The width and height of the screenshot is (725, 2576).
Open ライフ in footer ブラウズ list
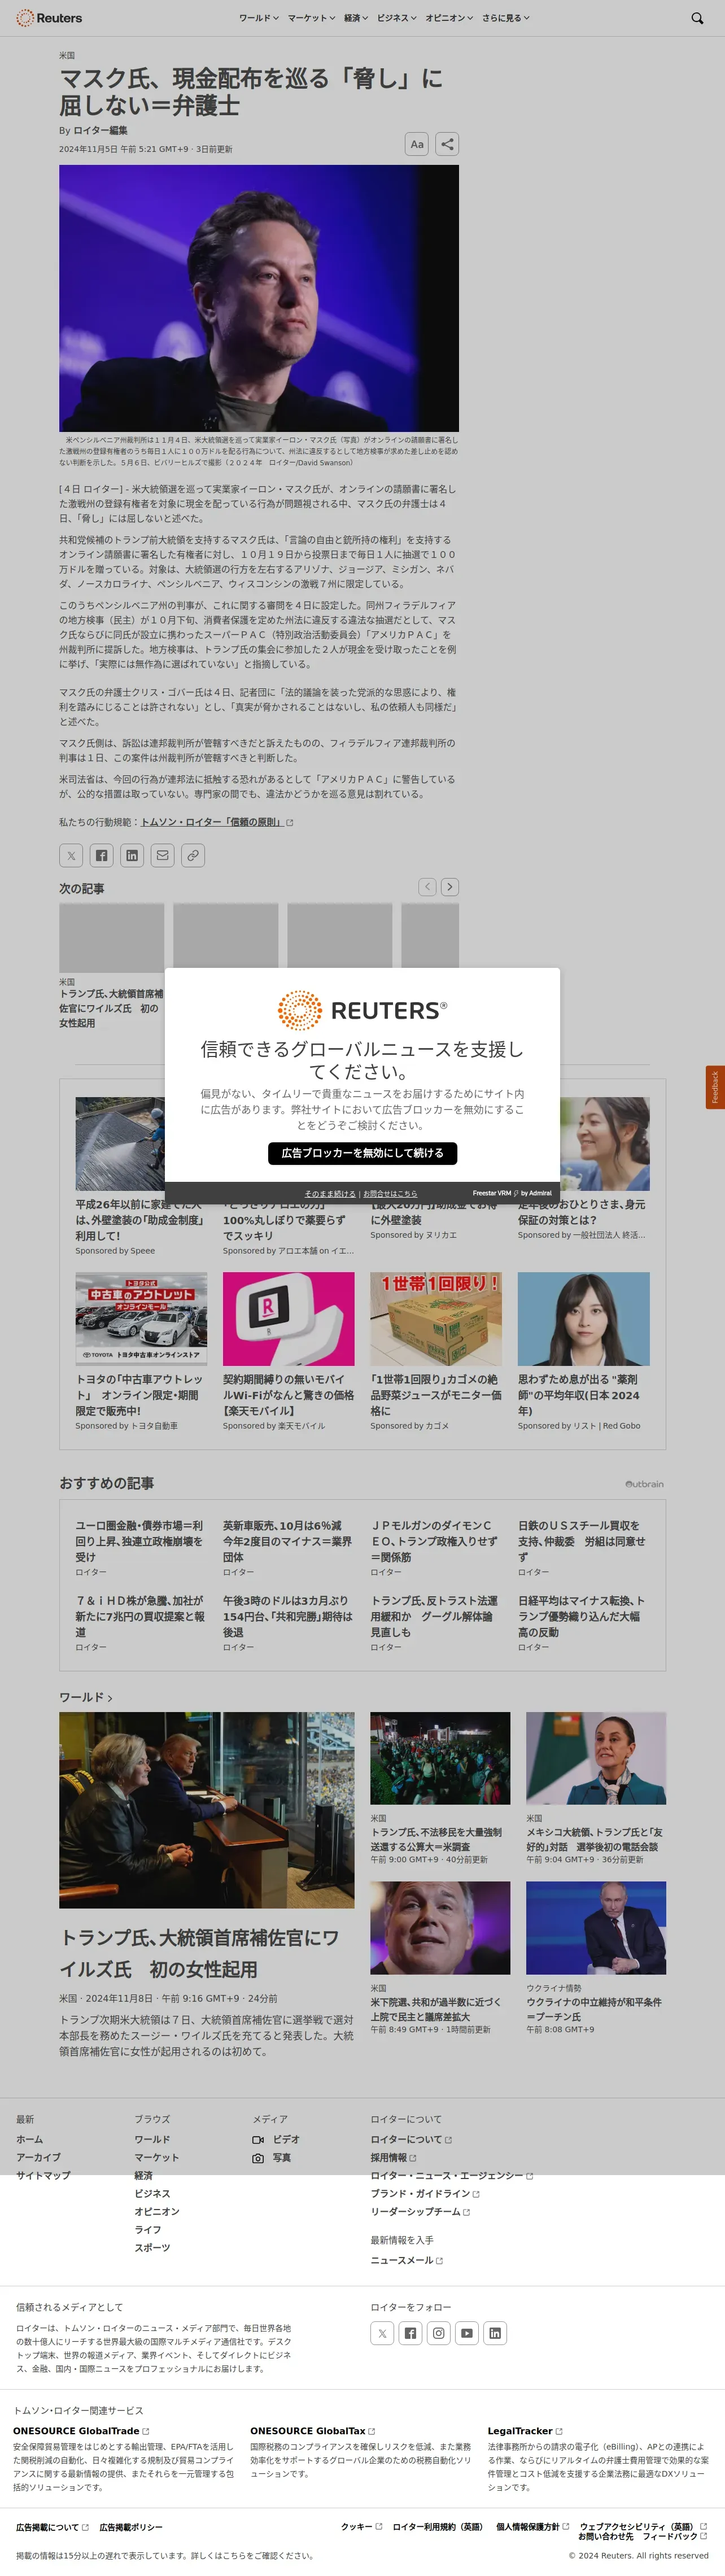(x=148, y=2229)
